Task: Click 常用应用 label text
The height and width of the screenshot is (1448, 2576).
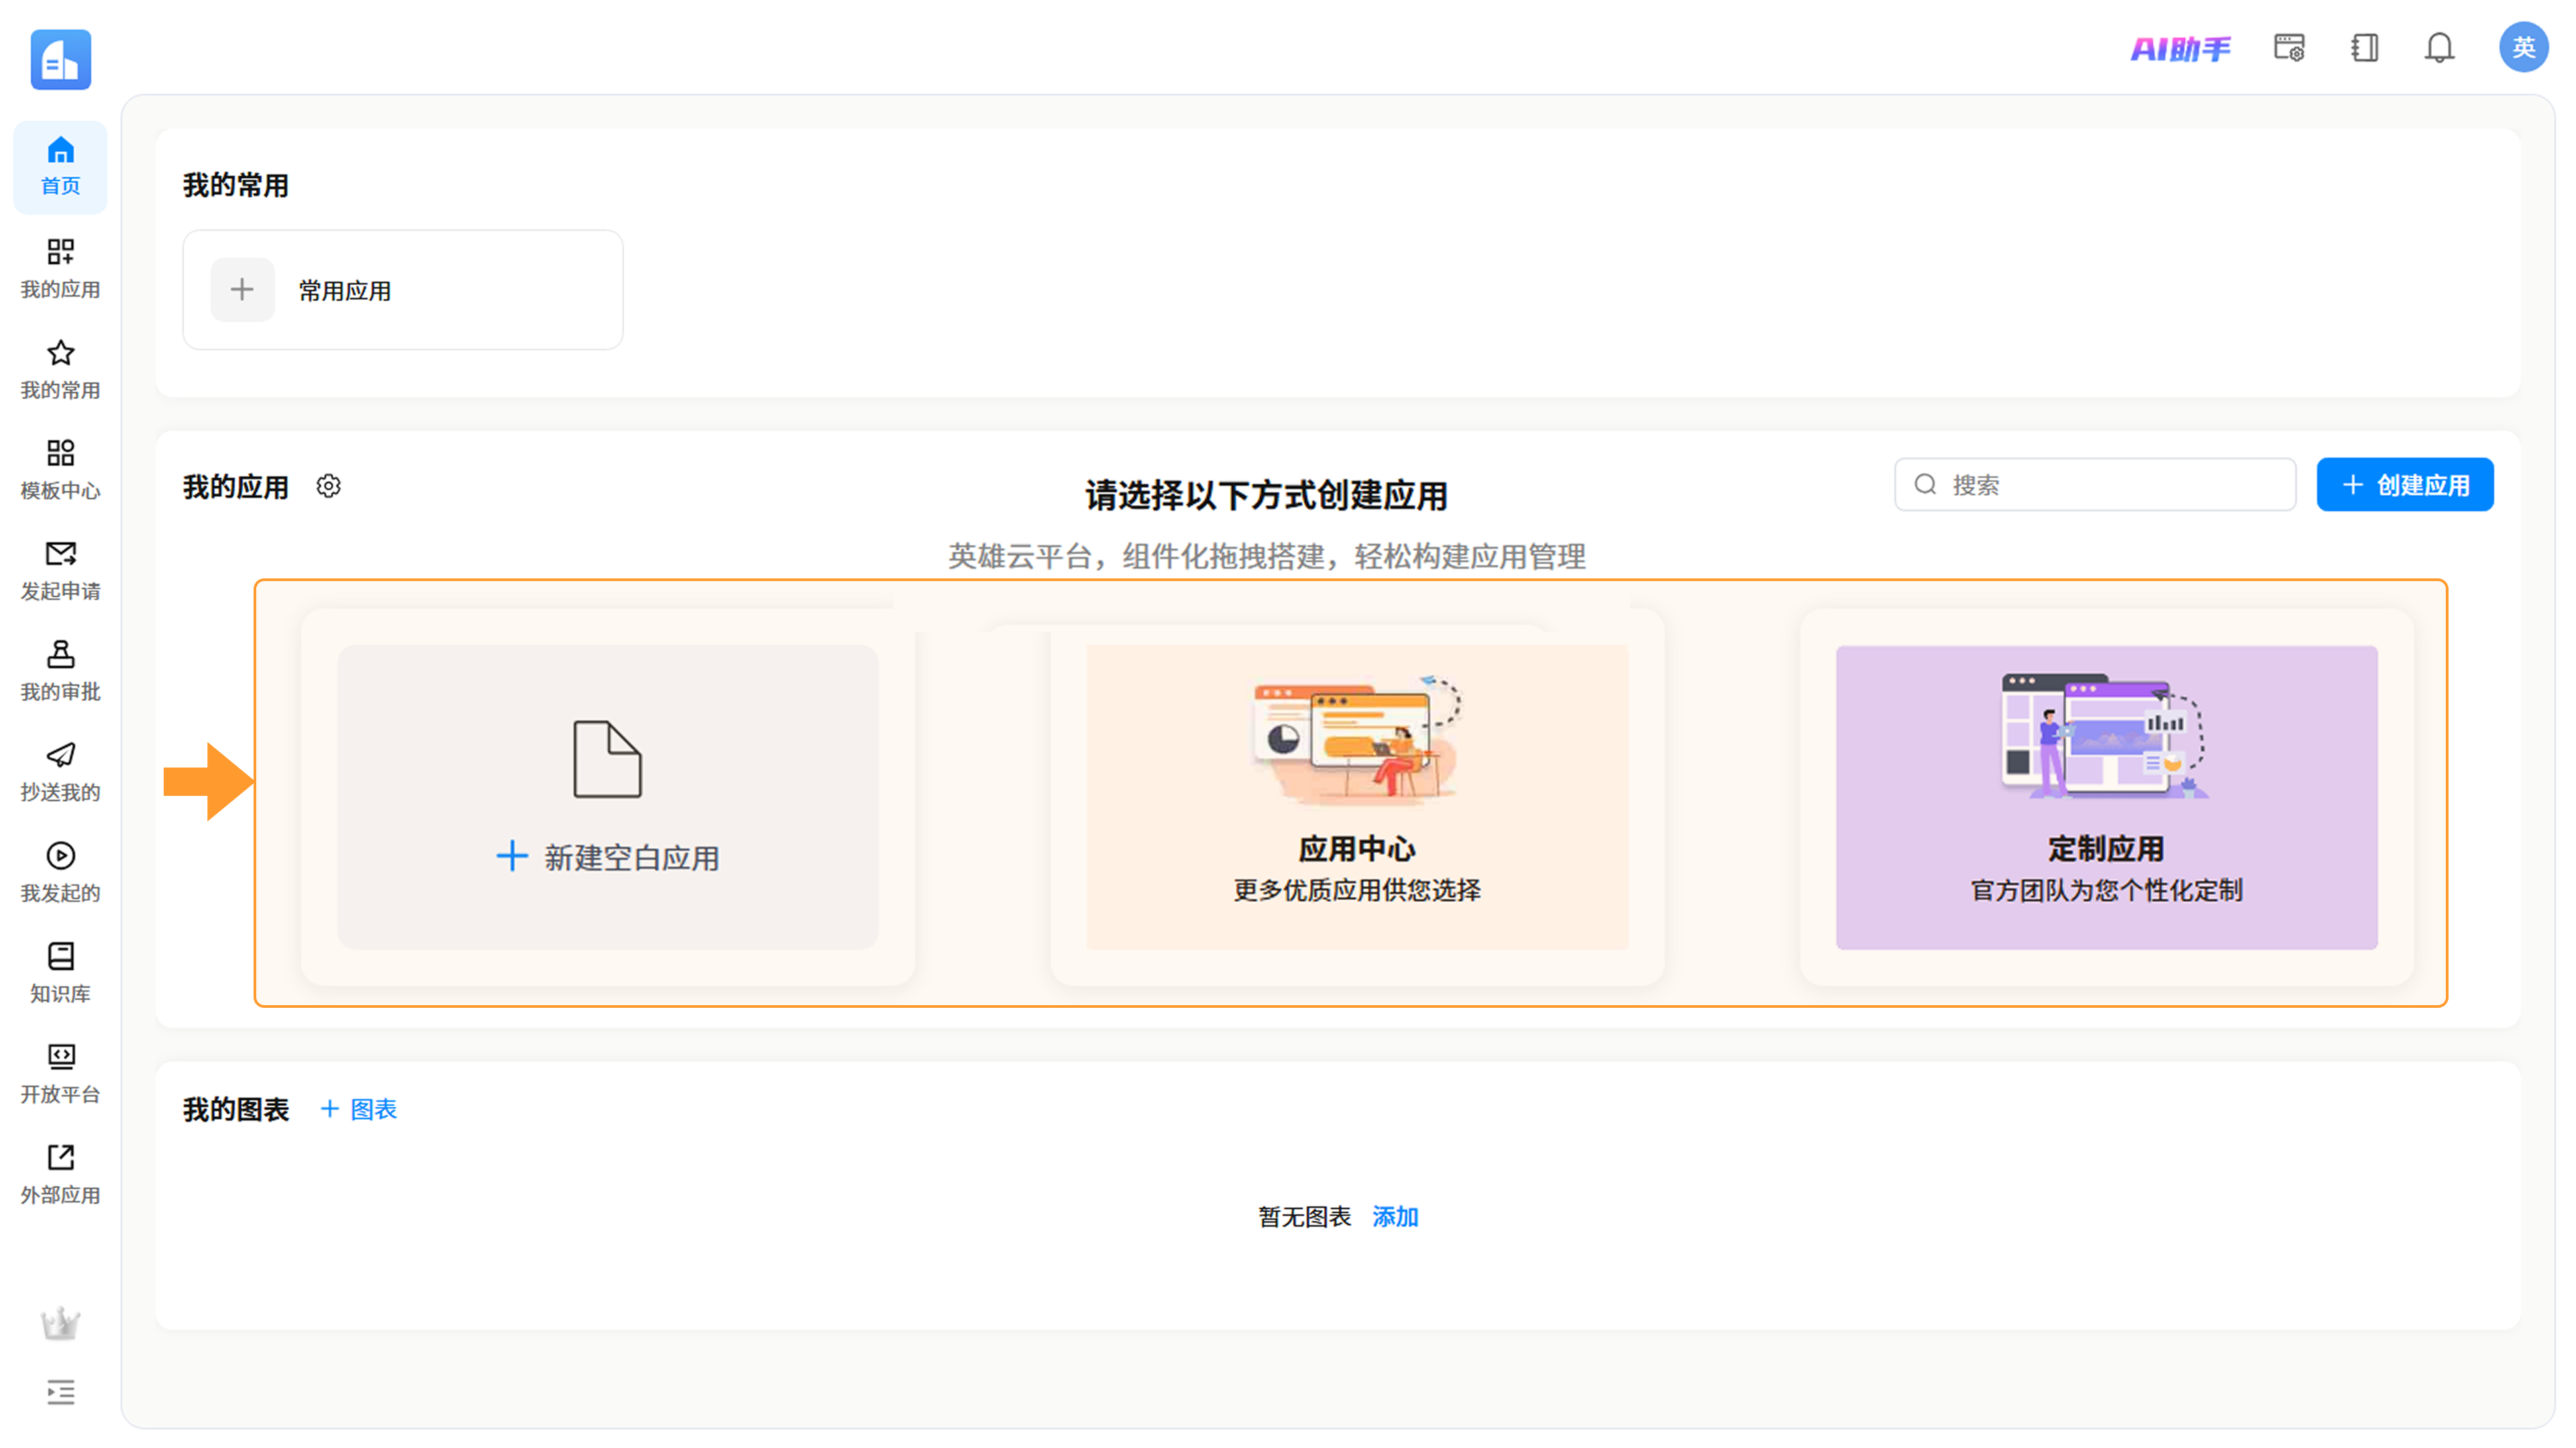Action: 345,291
